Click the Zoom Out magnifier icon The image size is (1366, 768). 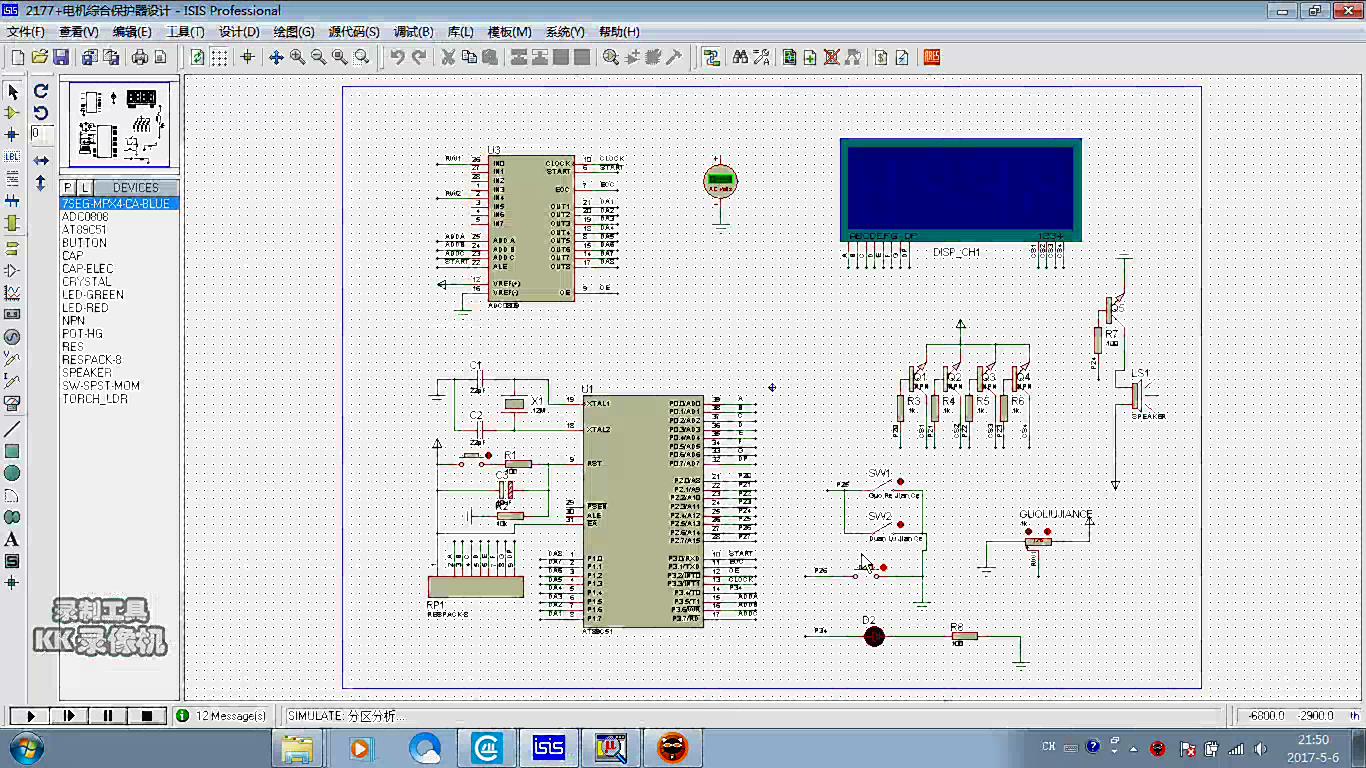[x=318, y=57]
